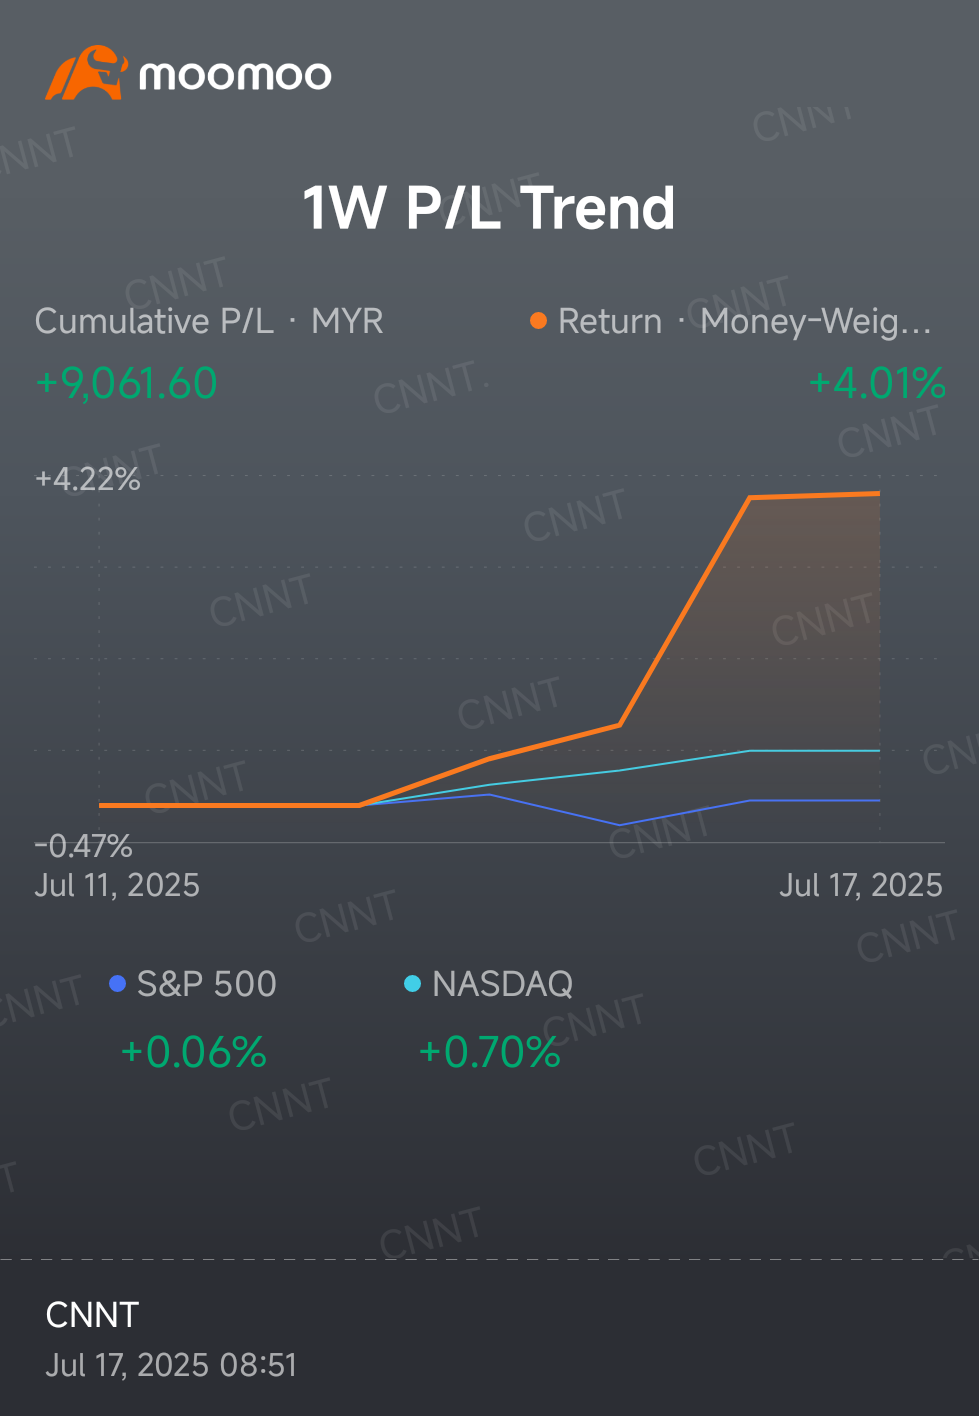Click the moomoo brand wordmark
Viewport: 979px width, 1416px height.
point(235,75)
